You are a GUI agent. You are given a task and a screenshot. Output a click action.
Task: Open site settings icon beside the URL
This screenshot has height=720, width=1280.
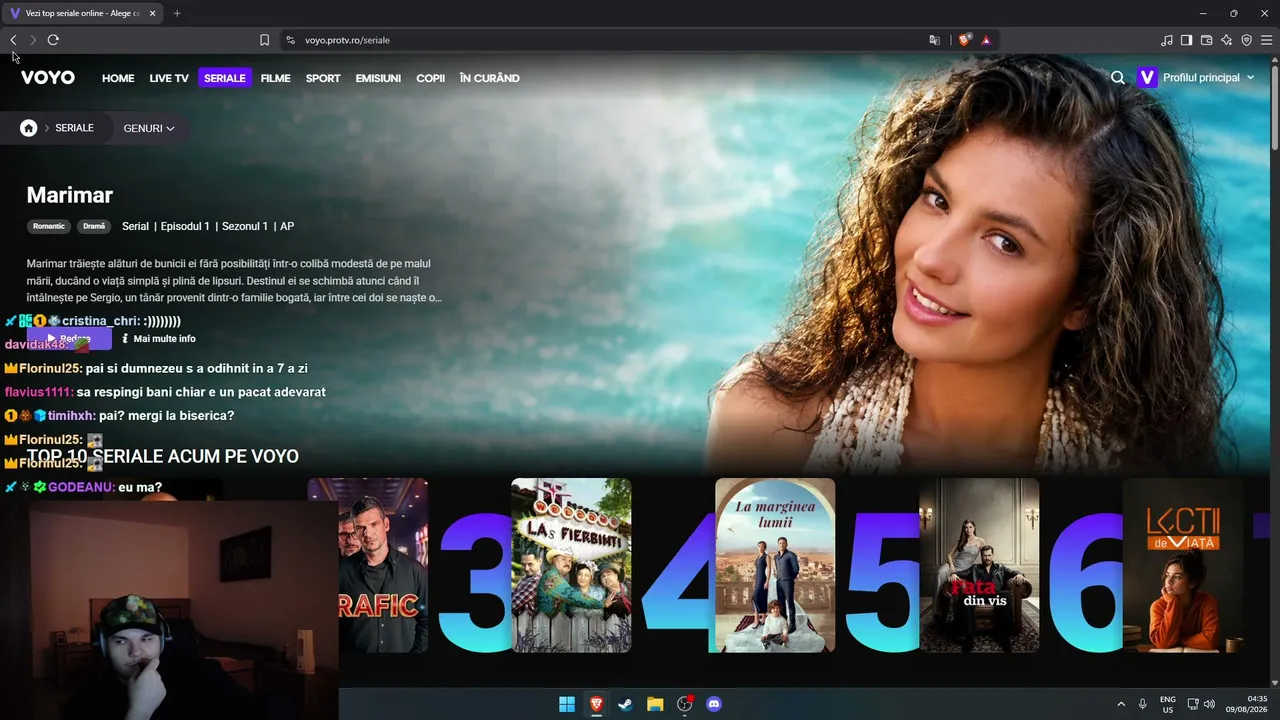pos(290,40)
